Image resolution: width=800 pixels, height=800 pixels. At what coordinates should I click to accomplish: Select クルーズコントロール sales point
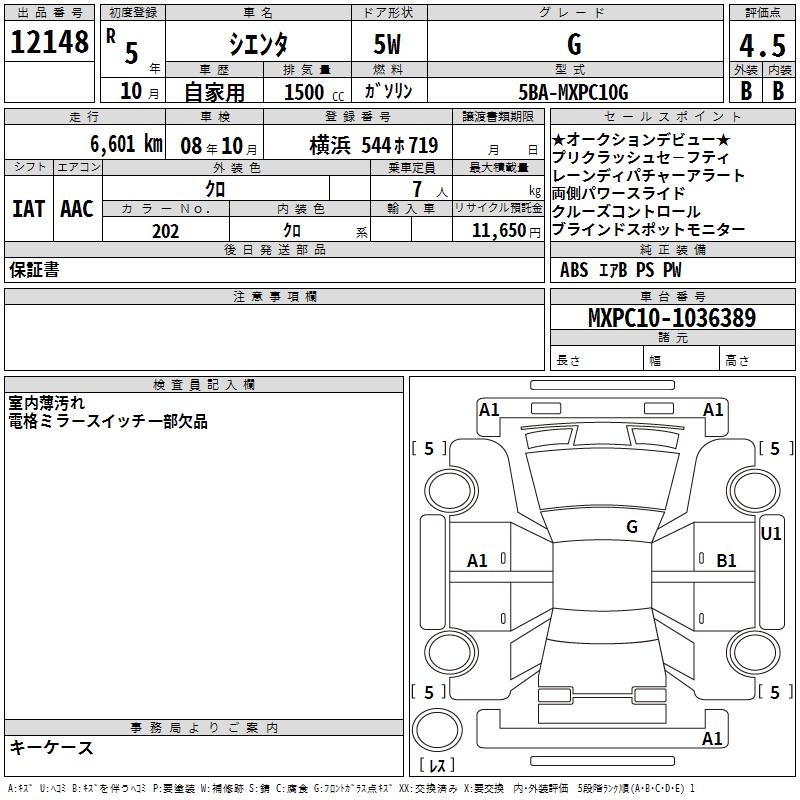[626, 211]
